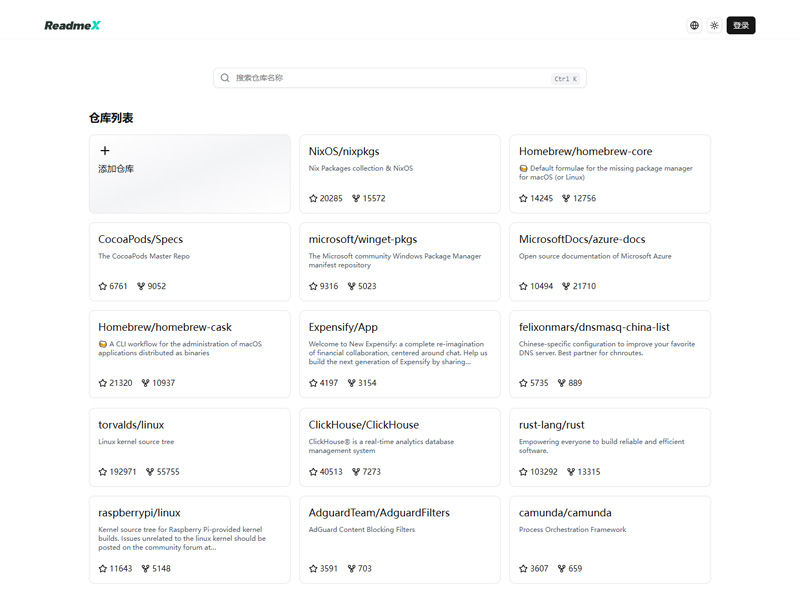Open the MicrosoftDocs/azure-docs repository
Image resolution: width=800 pixels, height=600 pixels.
tap(609, 261)
